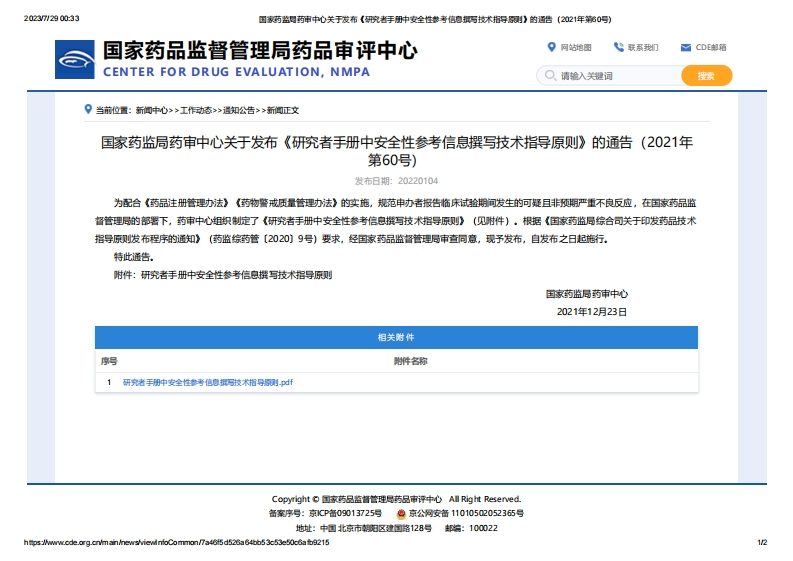Open the 联系我们 link
The image size is (793, 561).
tap(643, 48)
